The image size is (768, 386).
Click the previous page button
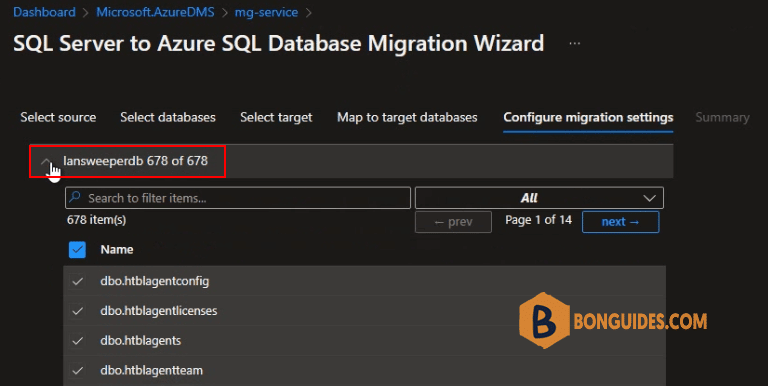point(453,222)
